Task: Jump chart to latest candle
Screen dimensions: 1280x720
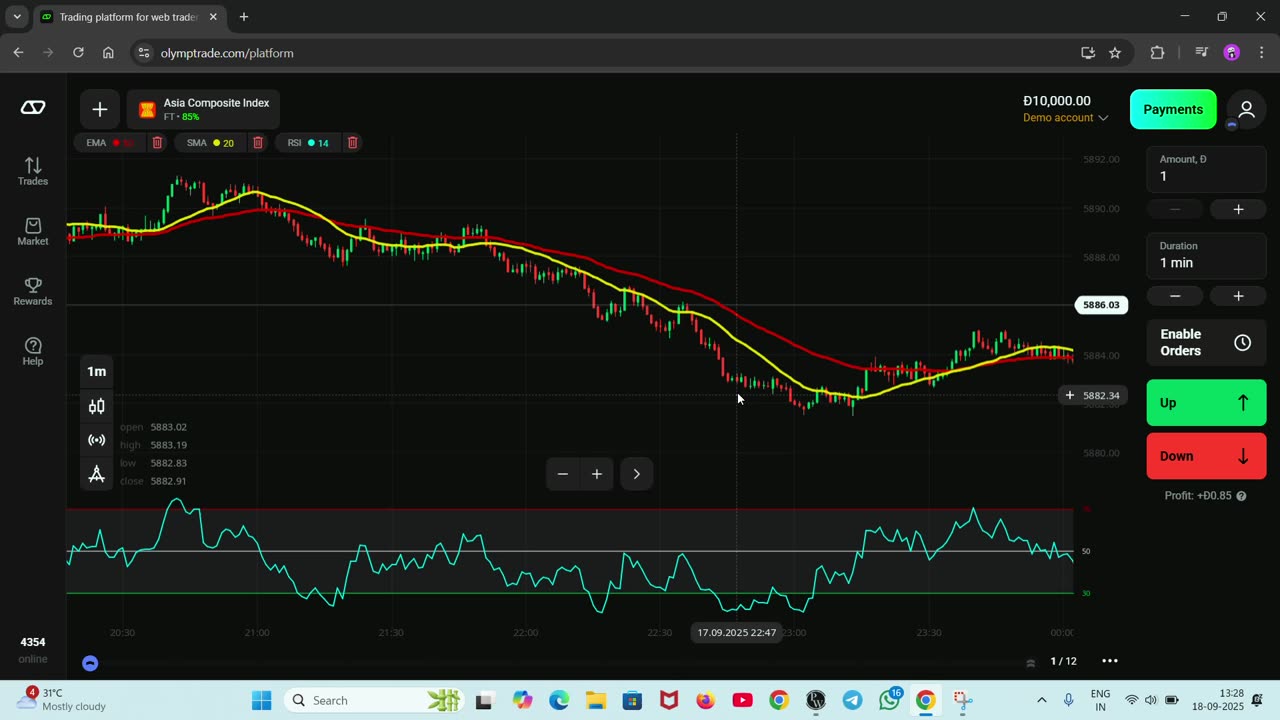Action: [x=637, y=474]
